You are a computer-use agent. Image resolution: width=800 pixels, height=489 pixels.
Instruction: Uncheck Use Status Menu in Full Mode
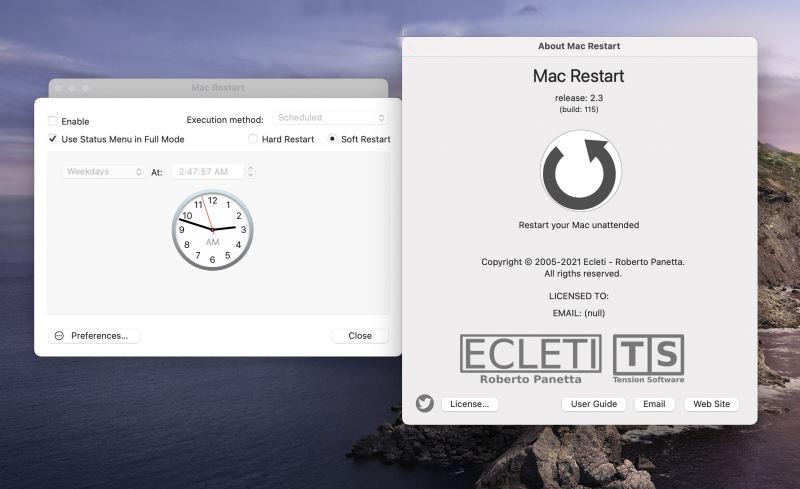[x=53, y=139]
